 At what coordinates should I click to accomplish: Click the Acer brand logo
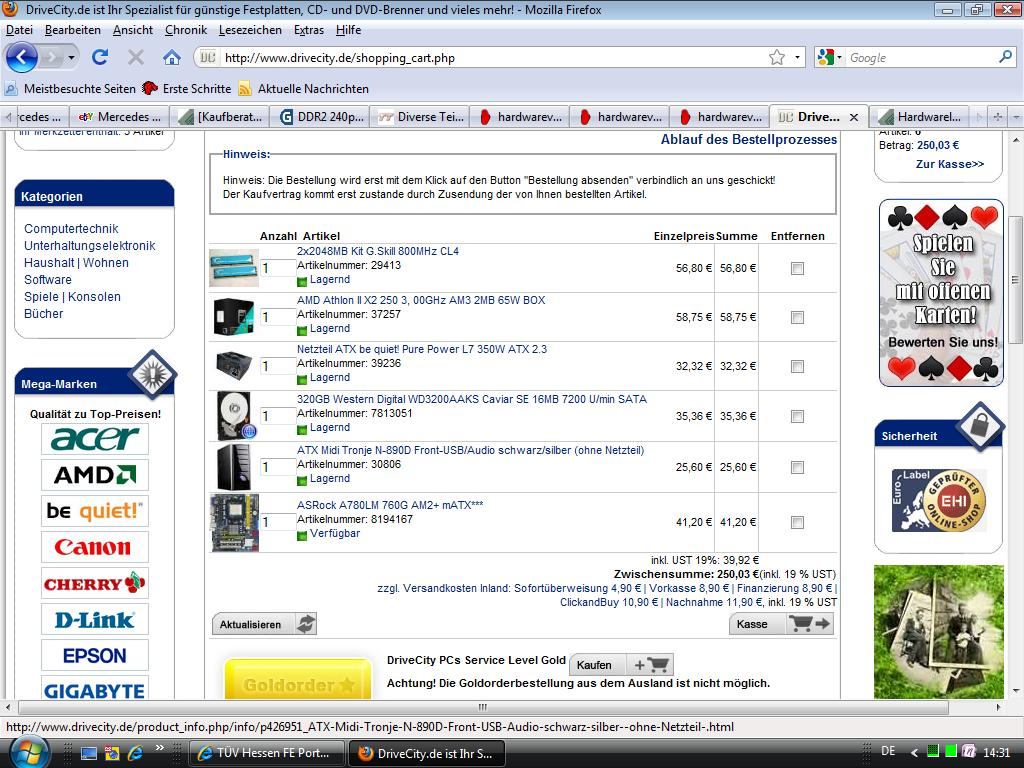95,439
